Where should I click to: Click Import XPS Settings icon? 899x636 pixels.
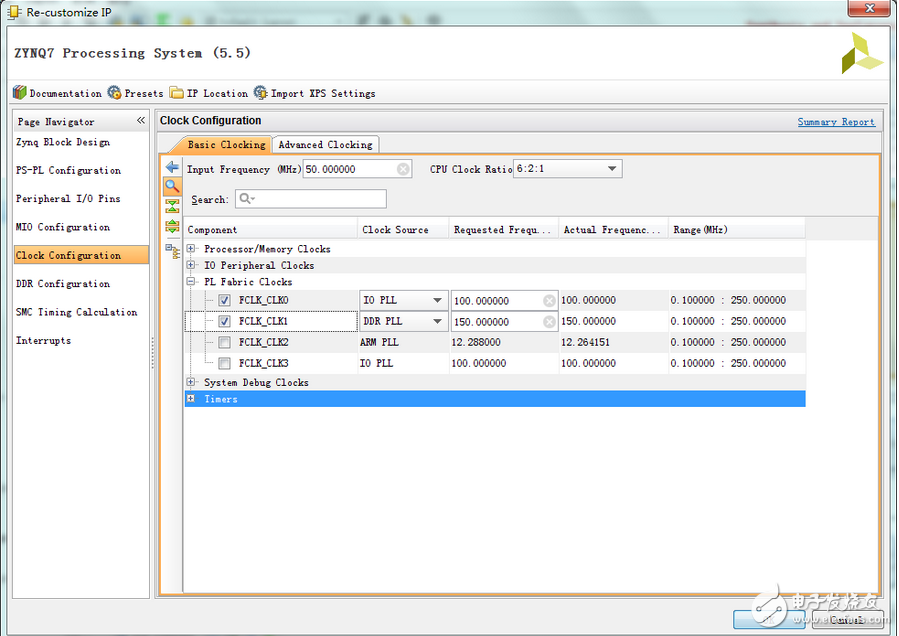click(x=261, y=93)
